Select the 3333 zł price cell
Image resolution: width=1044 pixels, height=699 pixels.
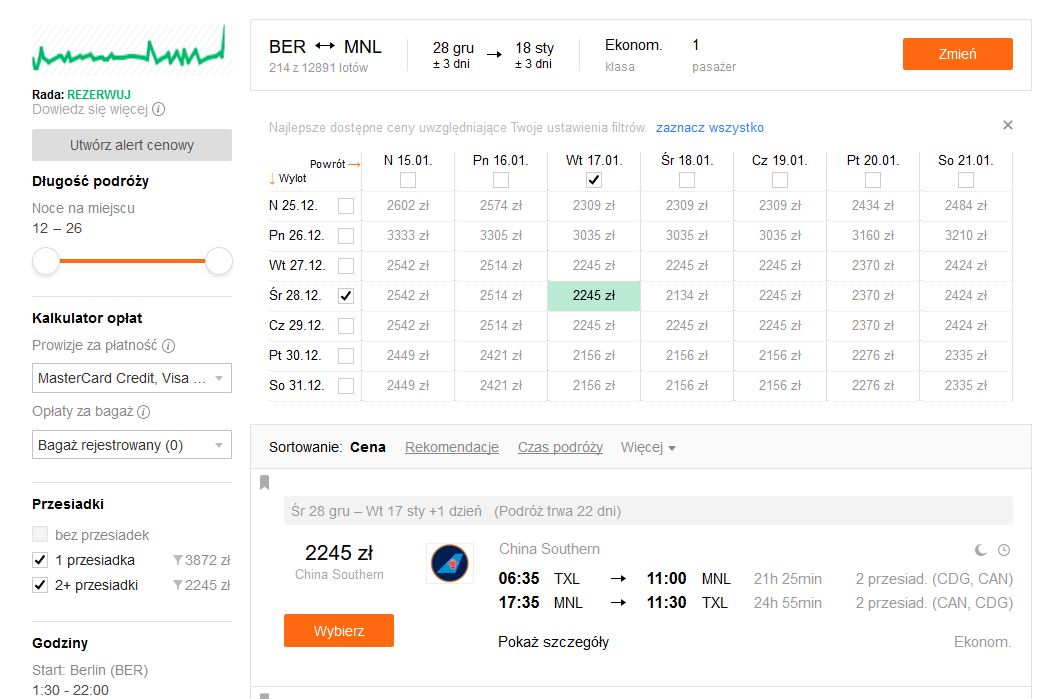tap(408, 236)
